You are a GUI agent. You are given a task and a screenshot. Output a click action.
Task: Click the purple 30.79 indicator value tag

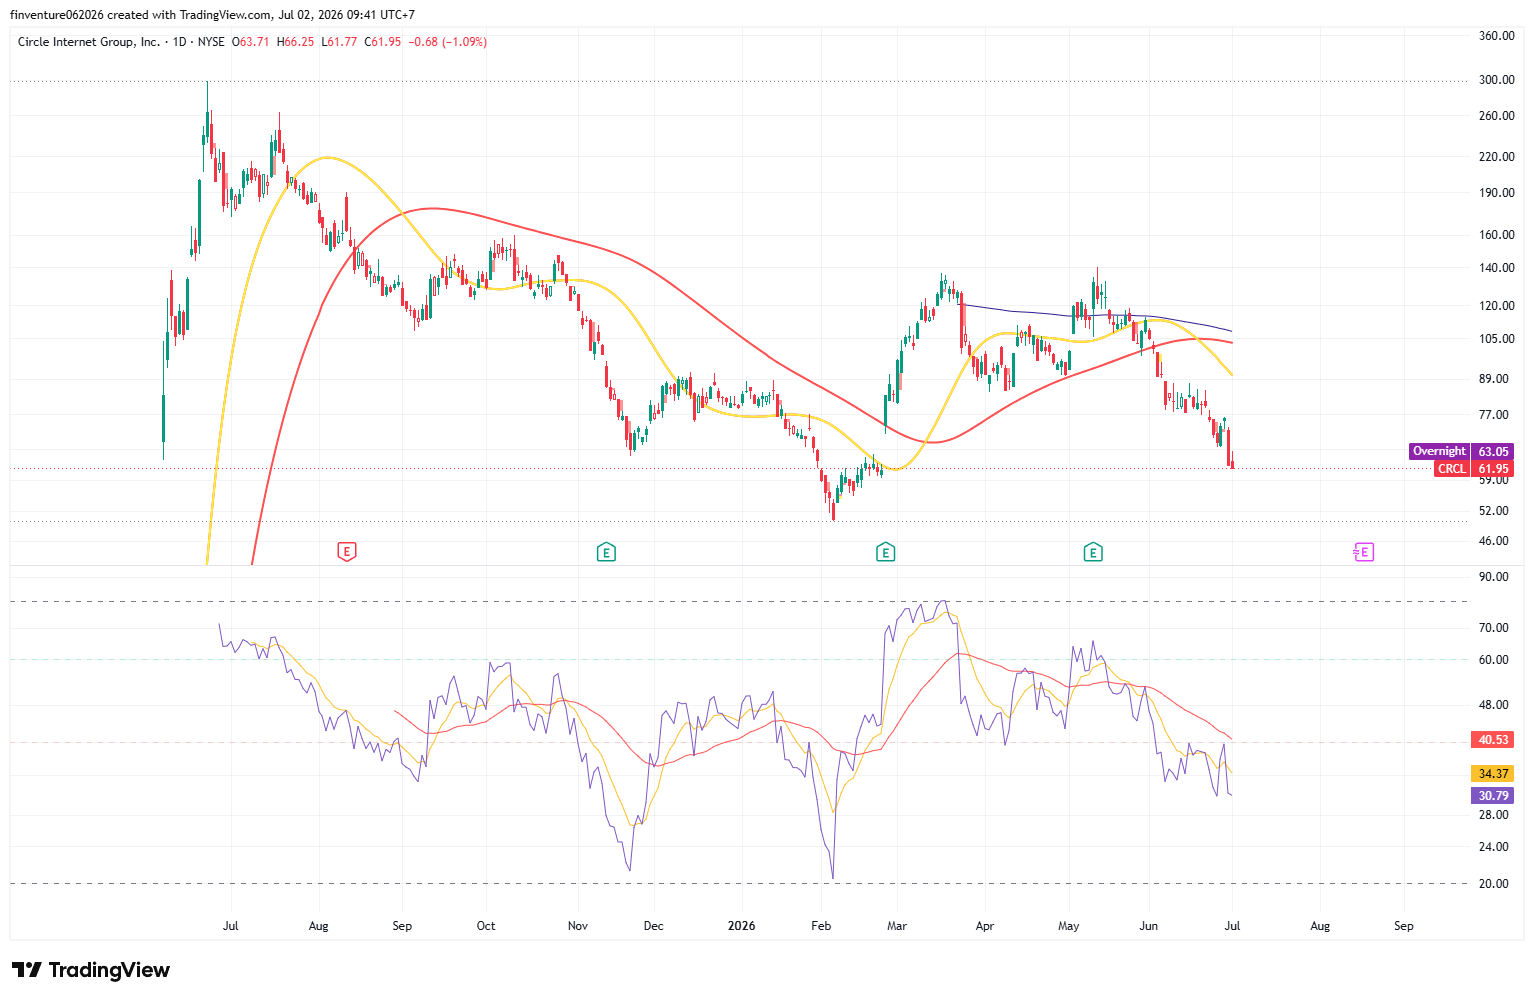tap(1494, 796)
